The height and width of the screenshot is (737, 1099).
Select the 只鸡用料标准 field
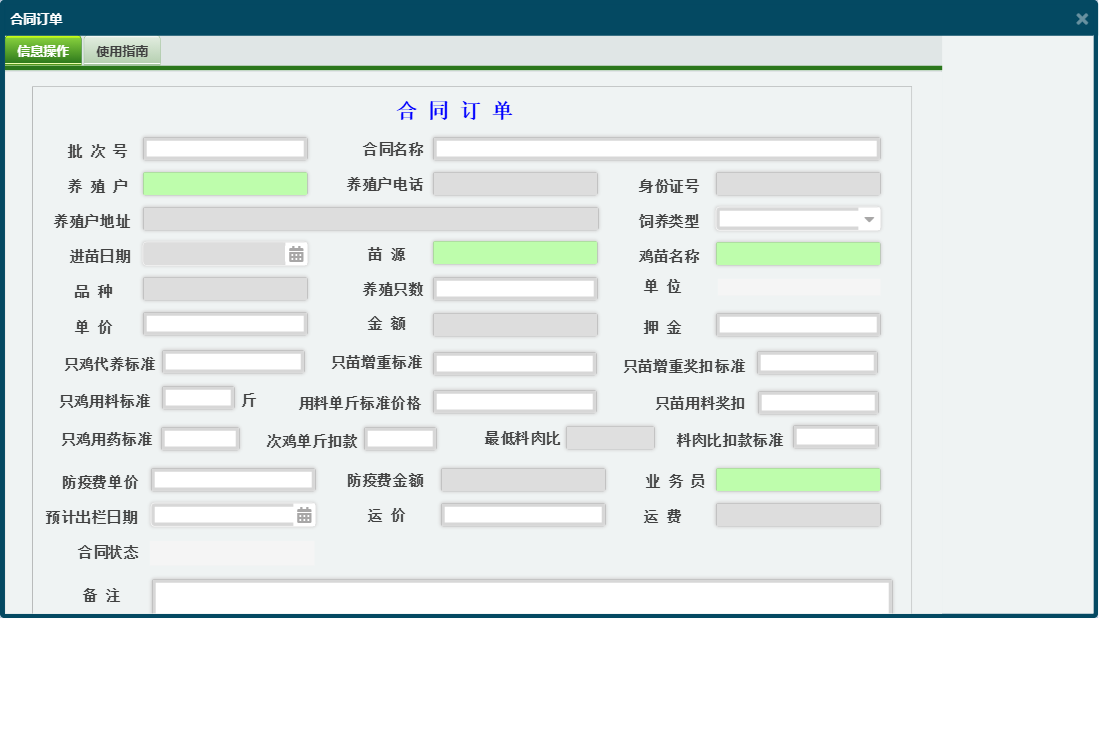tap(198, 397)
